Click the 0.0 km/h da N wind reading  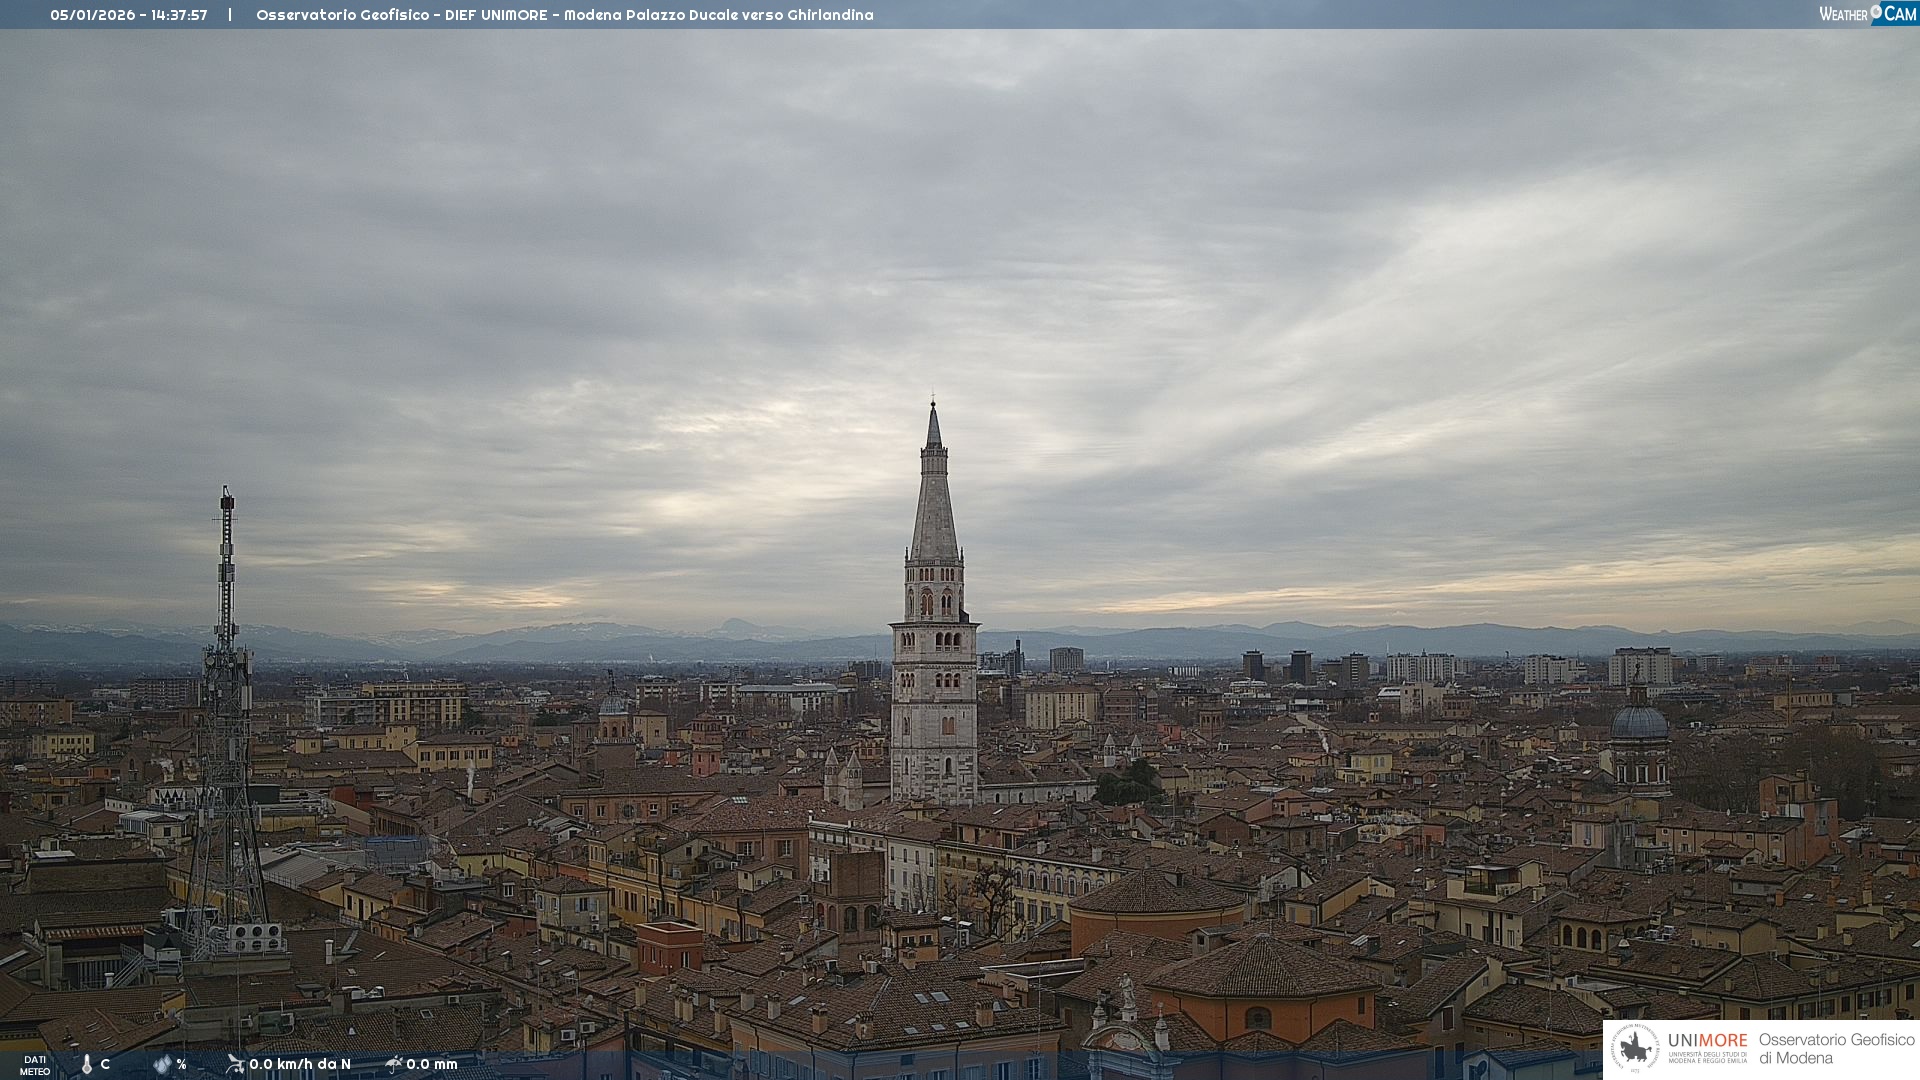pyautogui.click(x=300, y=1064)
